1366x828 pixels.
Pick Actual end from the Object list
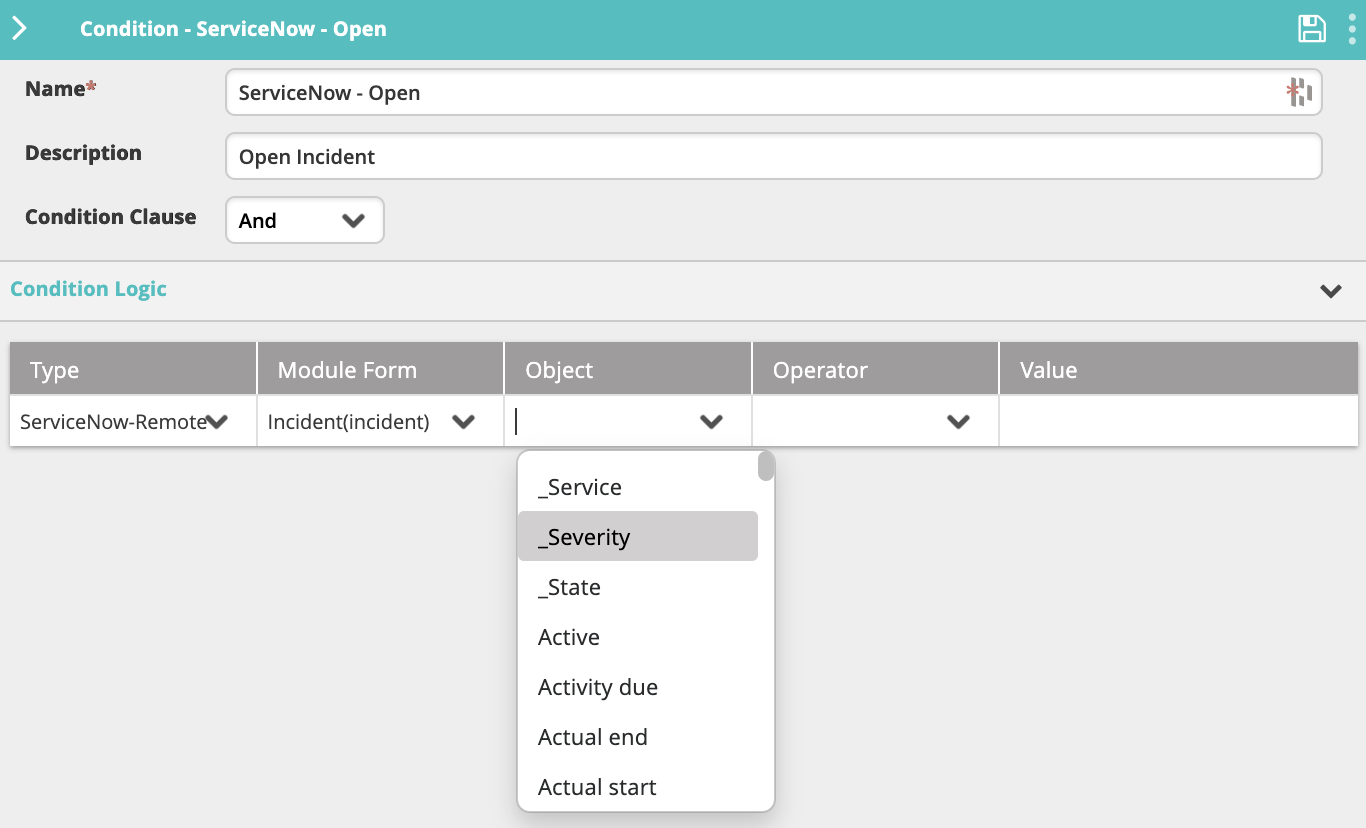tap(638, 737)
